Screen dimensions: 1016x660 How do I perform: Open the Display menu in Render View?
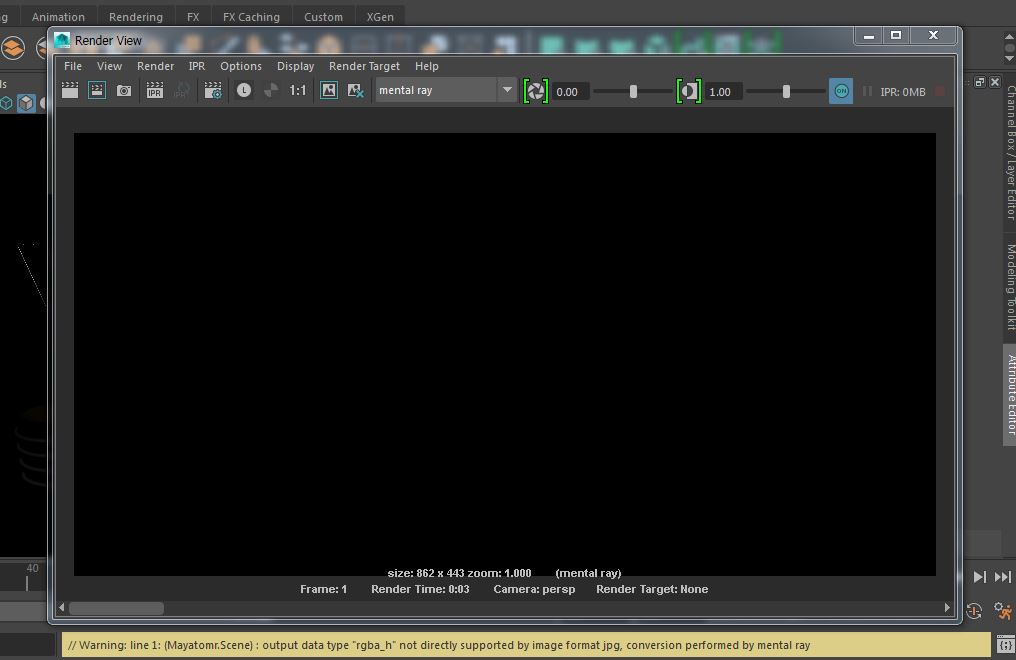[x=295, y=66]
